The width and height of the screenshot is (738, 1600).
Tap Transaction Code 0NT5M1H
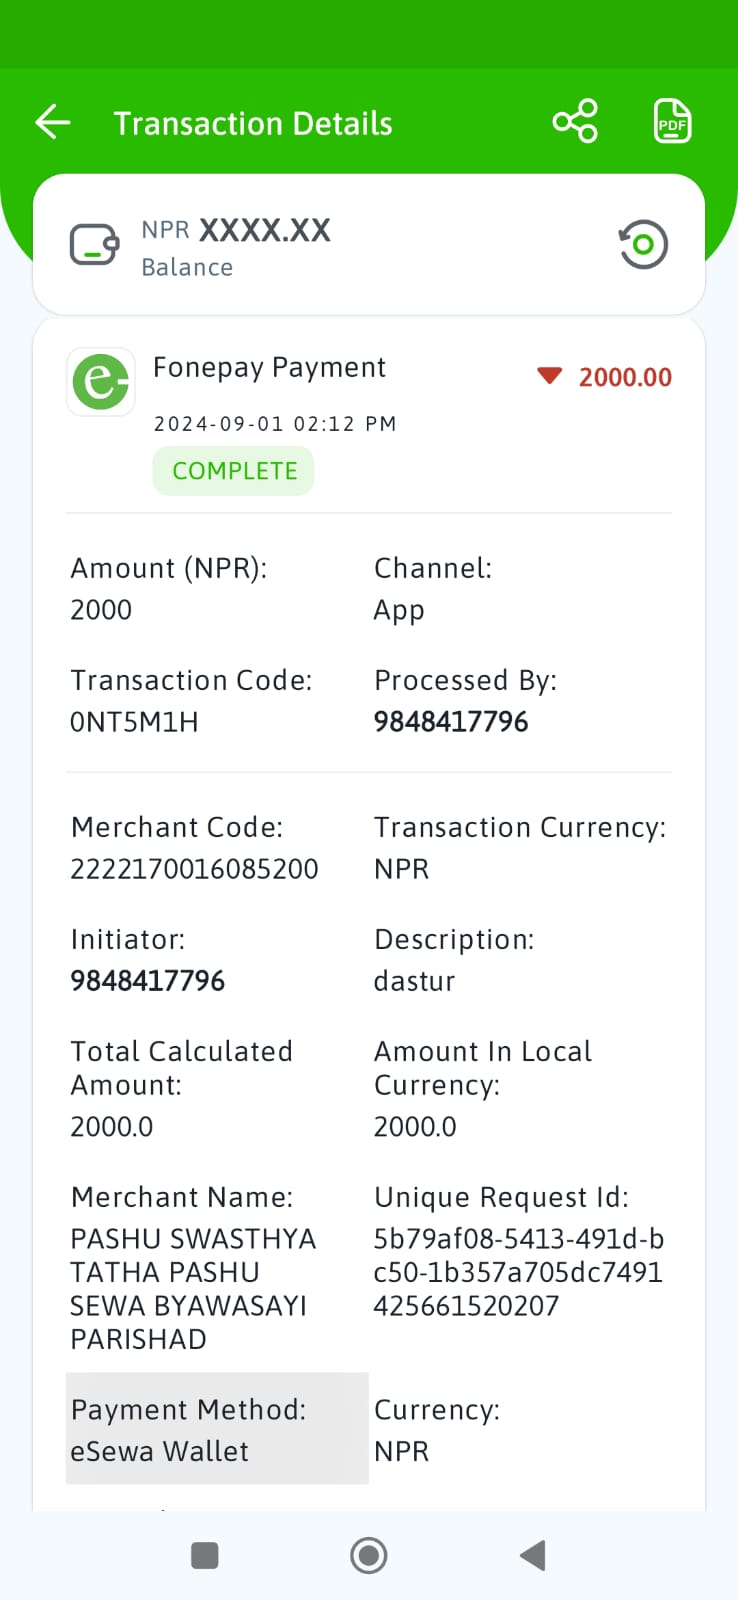pos(134,721)
